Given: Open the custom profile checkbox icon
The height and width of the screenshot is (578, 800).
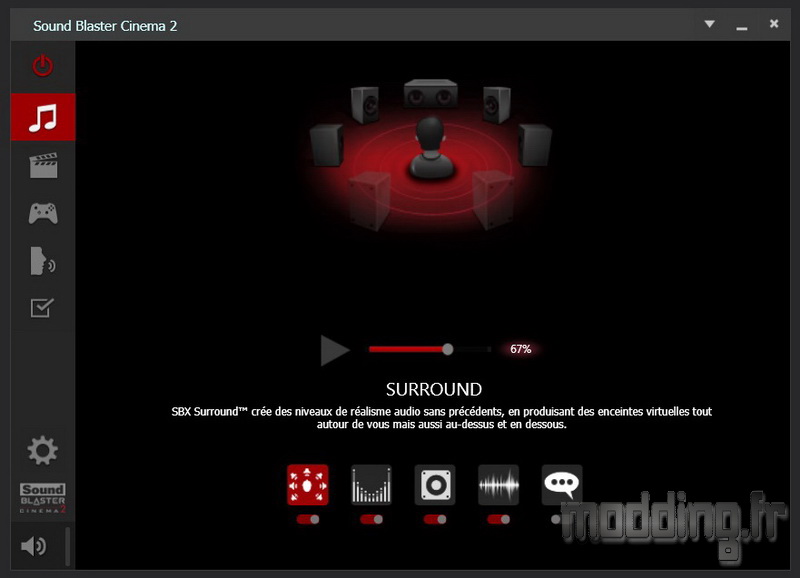Looking at the screenshot, I should click(42, 308).
